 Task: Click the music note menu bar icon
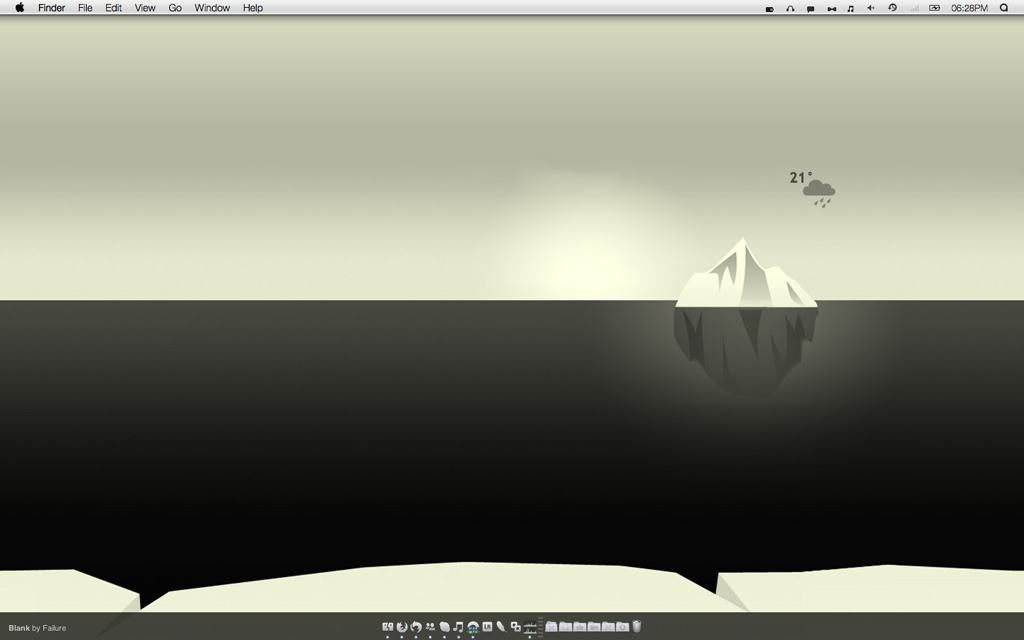click(850, 8)
